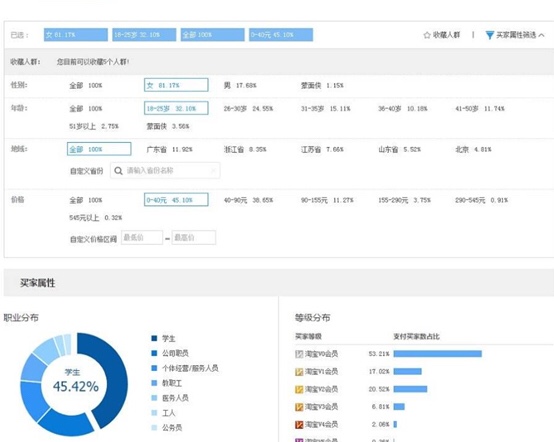Select the 26-30岁 24.55% age option
This screenshot has height=442, width=554.
coord(248,108)
